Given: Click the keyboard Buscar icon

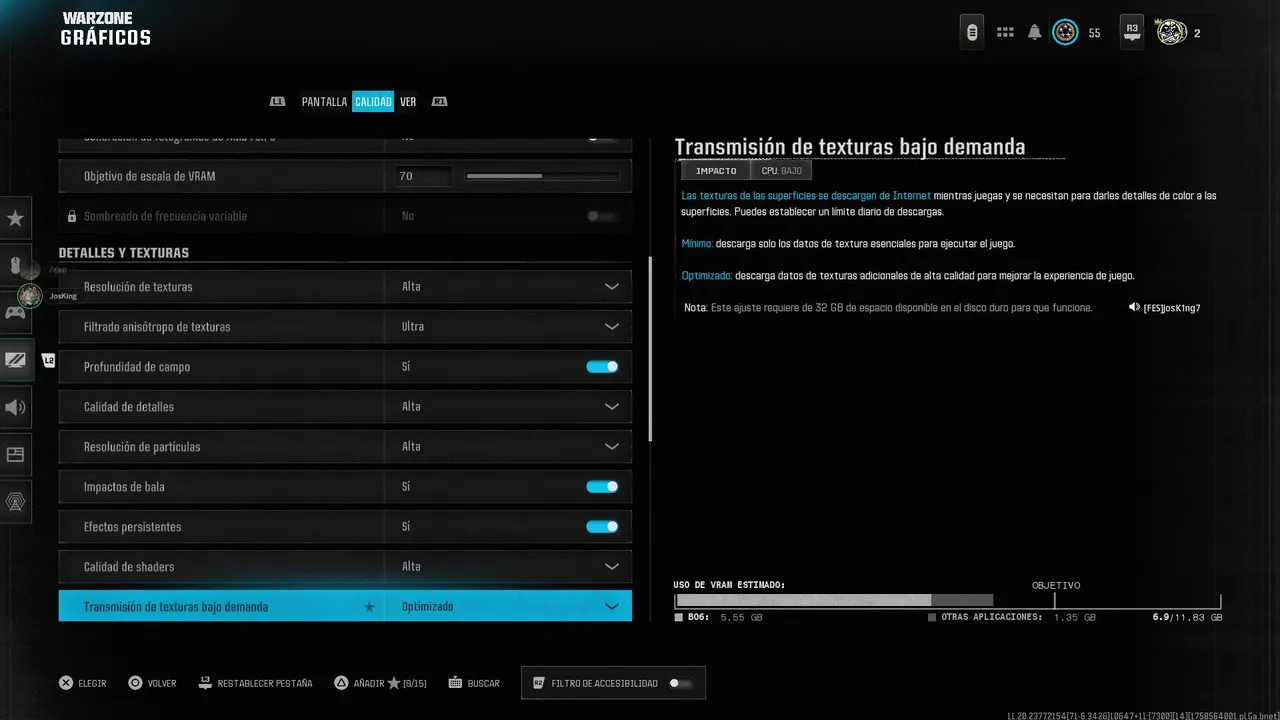Looking at the screenshot, I should [455, 683].
